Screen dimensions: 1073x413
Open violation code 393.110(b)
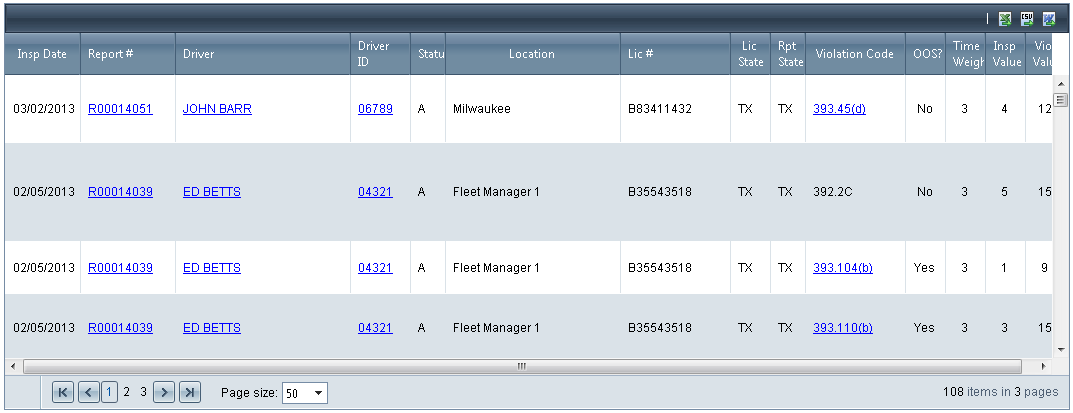842,328
